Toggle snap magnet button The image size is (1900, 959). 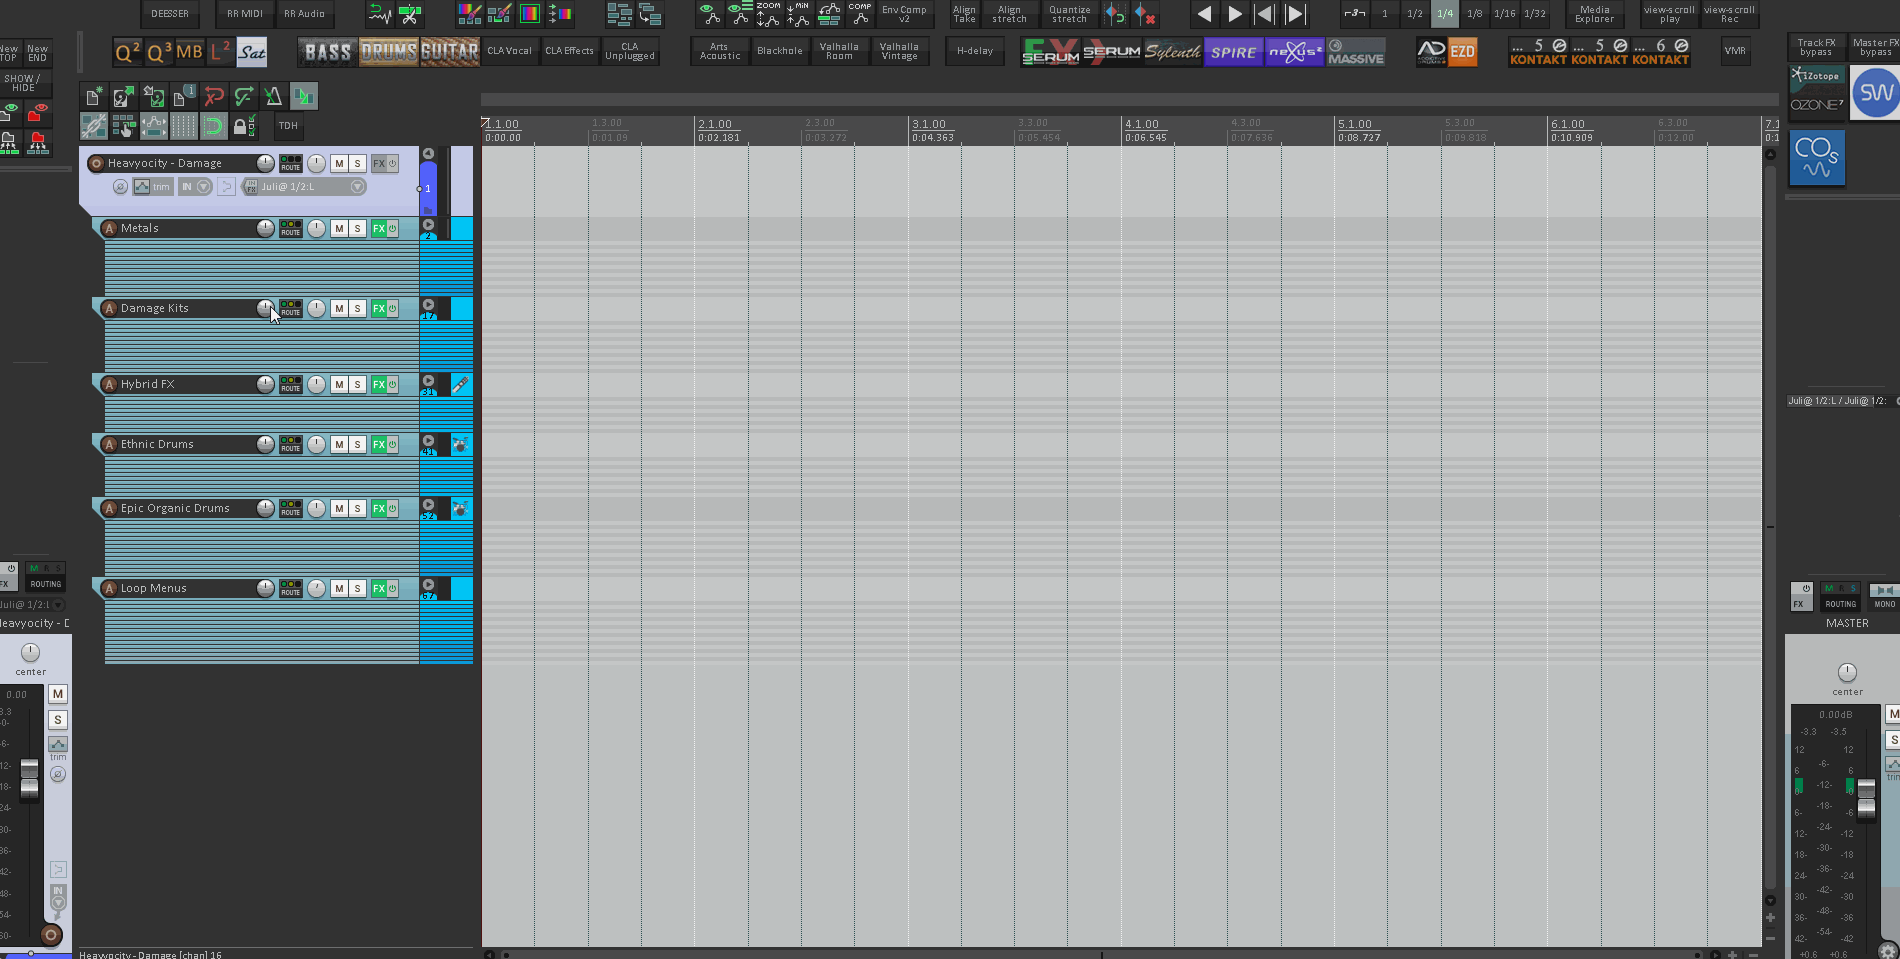[x=214, y=126]
